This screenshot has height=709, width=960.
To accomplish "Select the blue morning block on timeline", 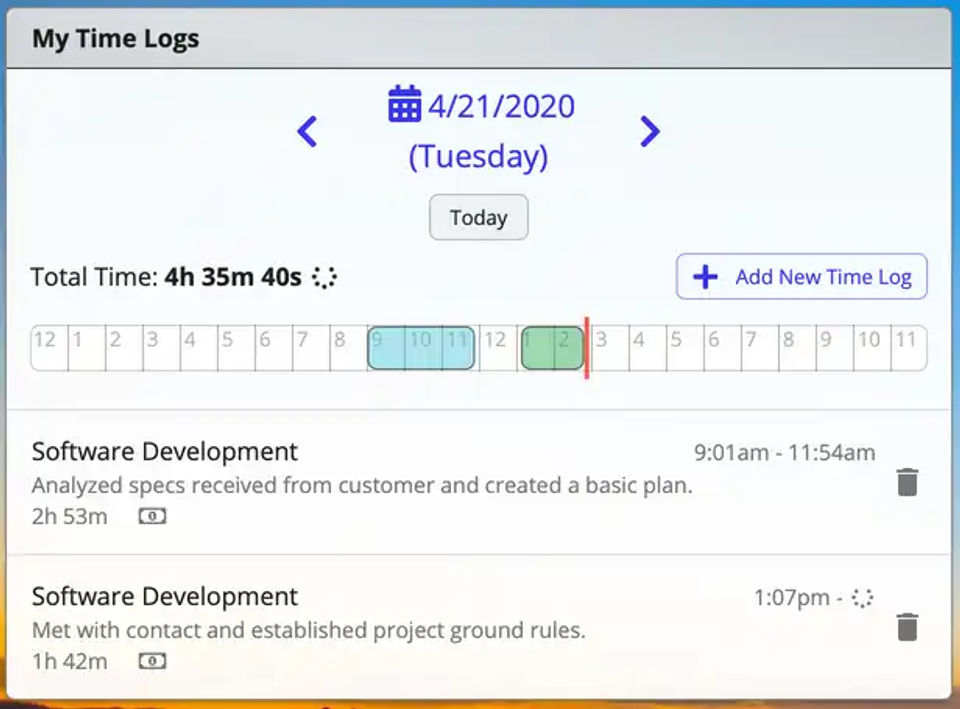I will pos(421,348).
